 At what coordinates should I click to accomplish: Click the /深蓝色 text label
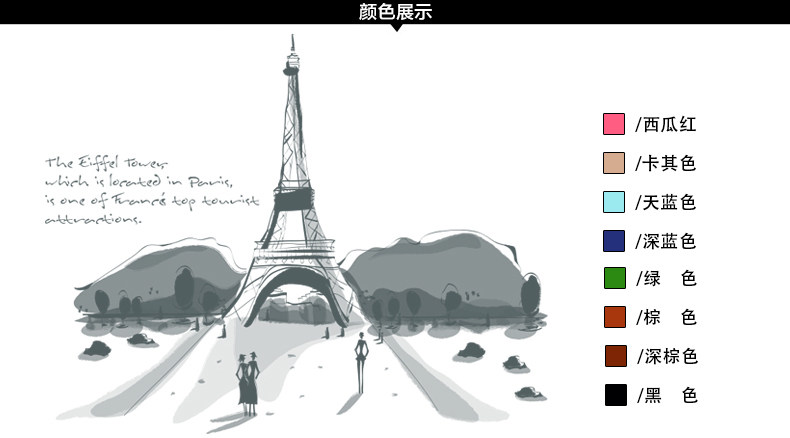coord(666,241)
